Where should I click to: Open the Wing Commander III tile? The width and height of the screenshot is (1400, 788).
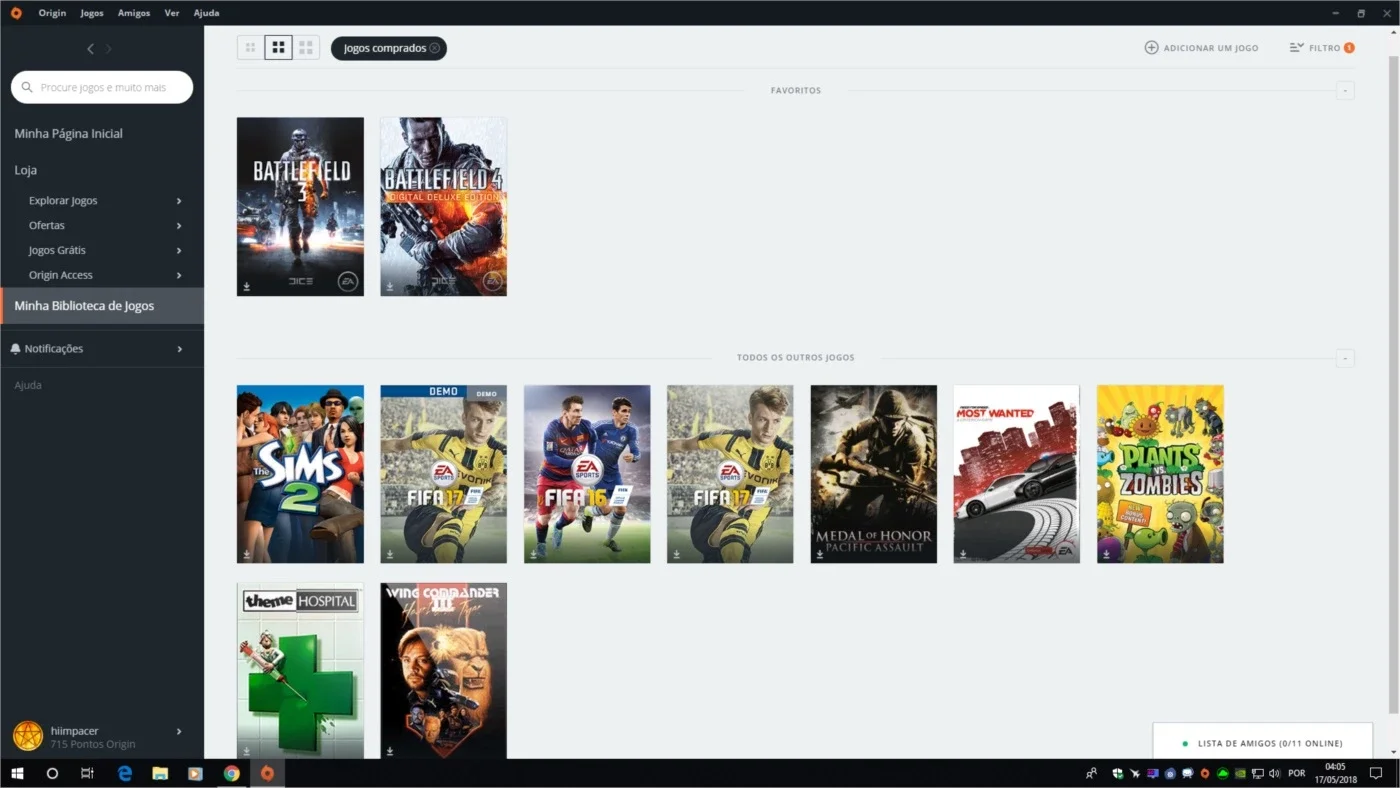(443, 671)
